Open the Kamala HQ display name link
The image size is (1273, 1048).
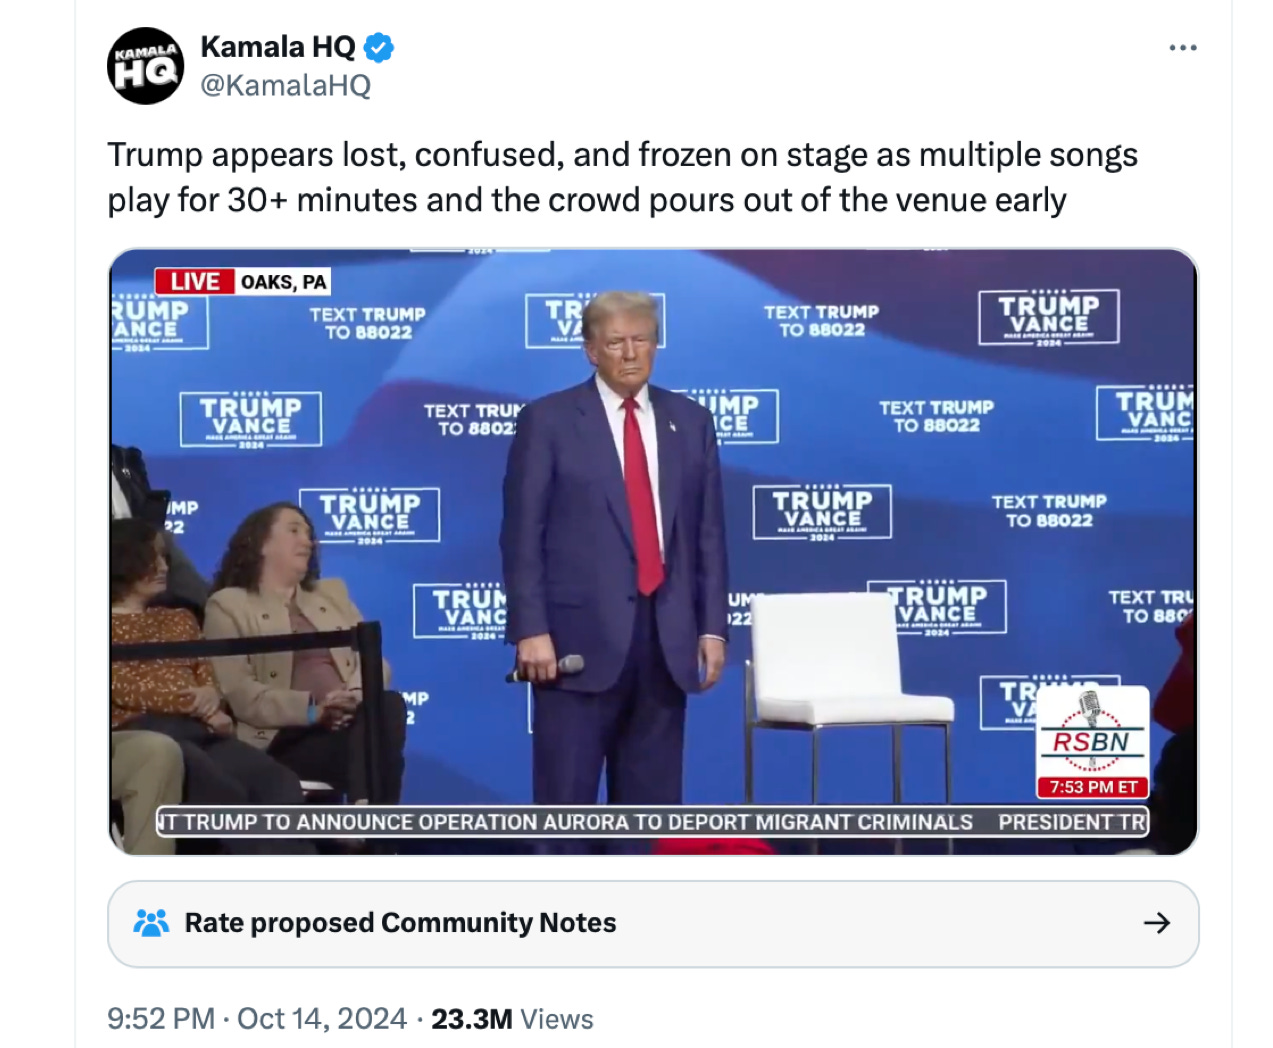pyautogui.click(x=278, y=47)
